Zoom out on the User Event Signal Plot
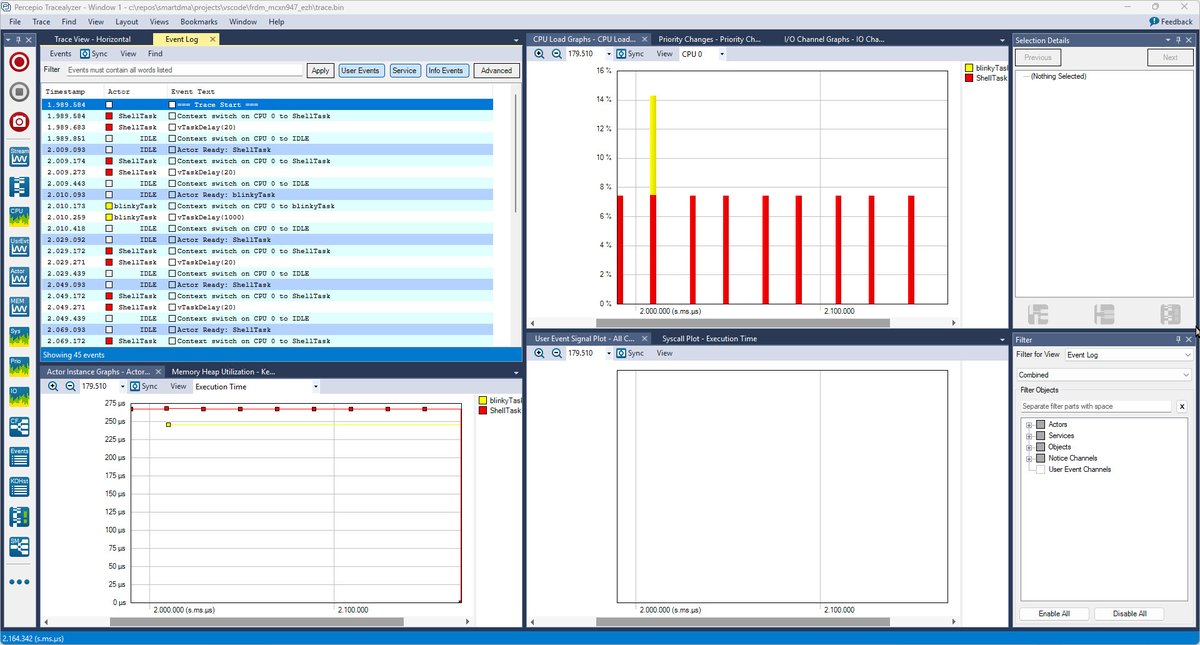The width and height of the screenshot is (1200, 645). tap(556, 353)
